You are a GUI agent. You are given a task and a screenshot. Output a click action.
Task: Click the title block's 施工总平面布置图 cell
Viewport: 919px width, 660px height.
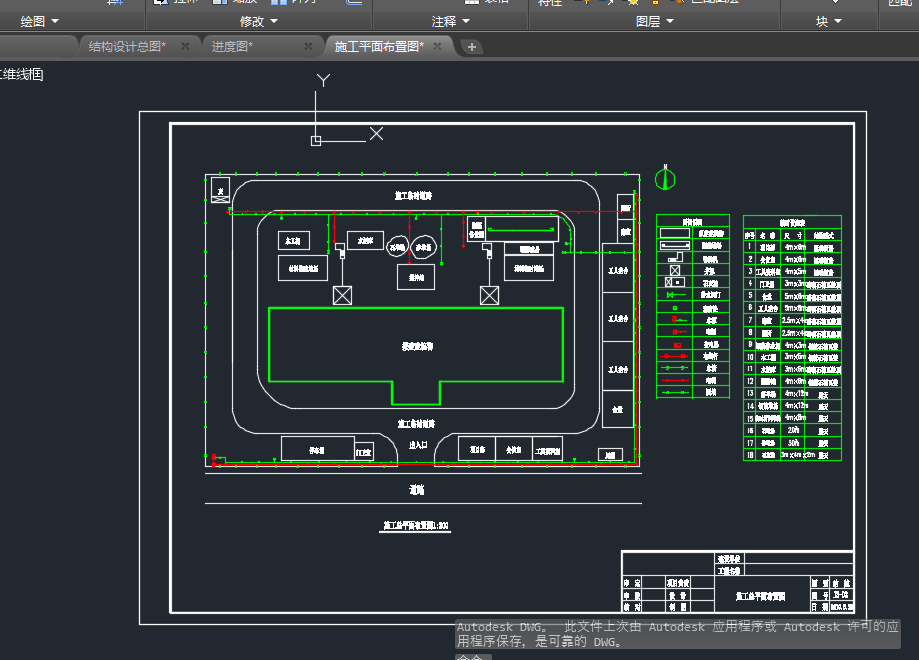coord(759,595)
